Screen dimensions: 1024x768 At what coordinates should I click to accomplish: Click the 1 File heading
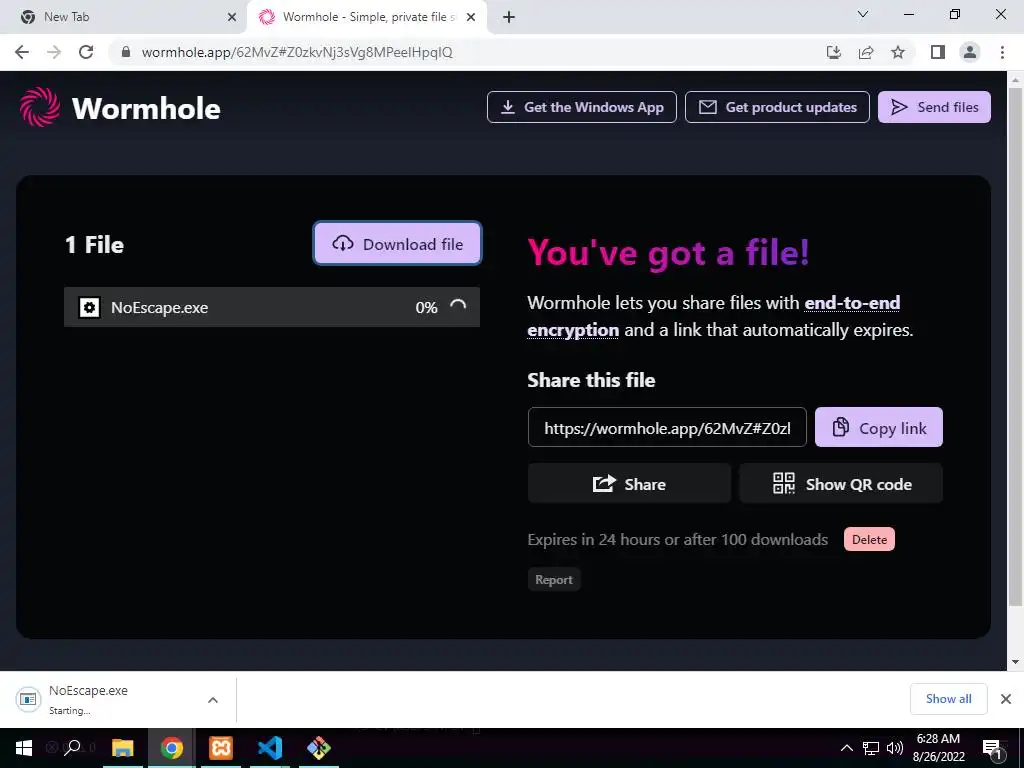[x=95, y=245]
